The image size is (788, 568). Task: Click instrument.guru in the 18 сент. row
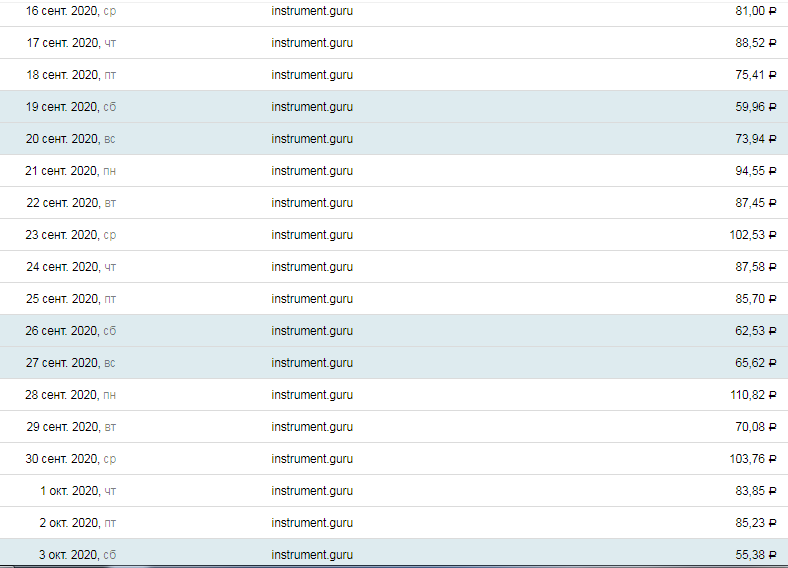click(x=312, y=75)
